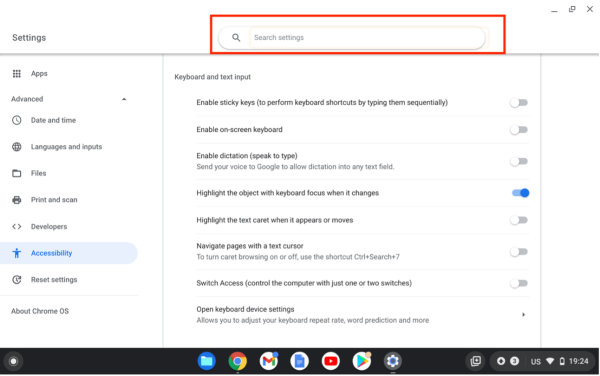The width and height of the screenshot is (600, 376).
Task: Select Accessibility in the sidebar
Action: click(x=68, y=253)
